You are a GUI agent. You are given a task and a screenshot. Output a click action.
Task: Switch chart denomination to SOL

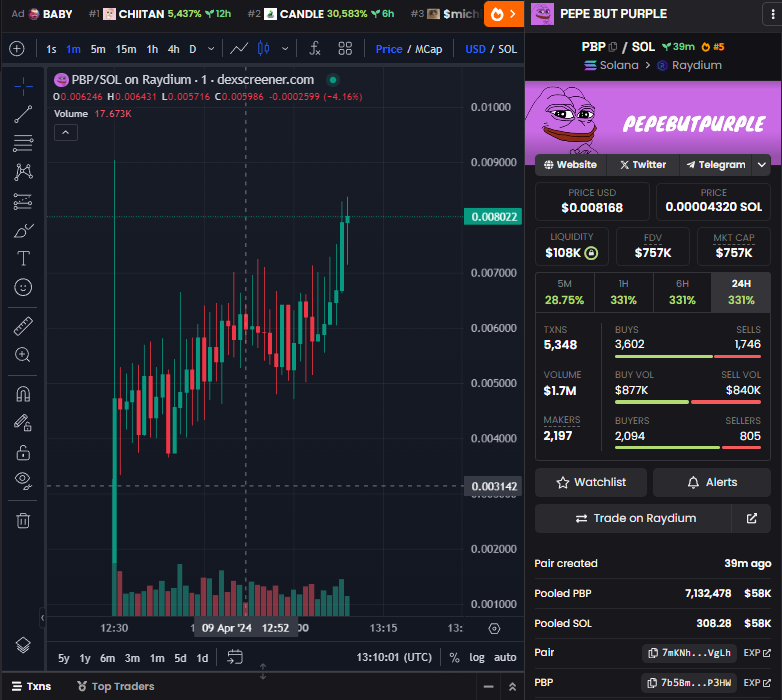click(507, 49)
